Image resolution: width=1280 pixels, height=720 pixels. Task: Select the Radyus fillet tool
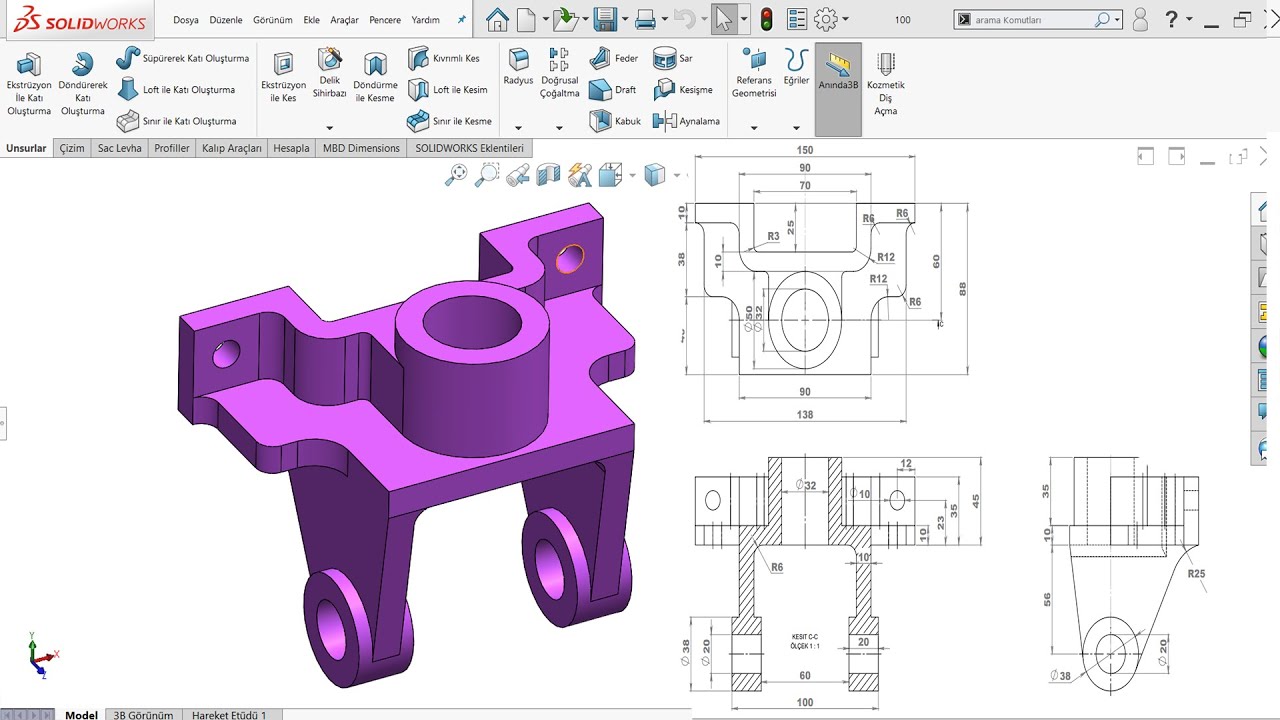click(518, 67)
